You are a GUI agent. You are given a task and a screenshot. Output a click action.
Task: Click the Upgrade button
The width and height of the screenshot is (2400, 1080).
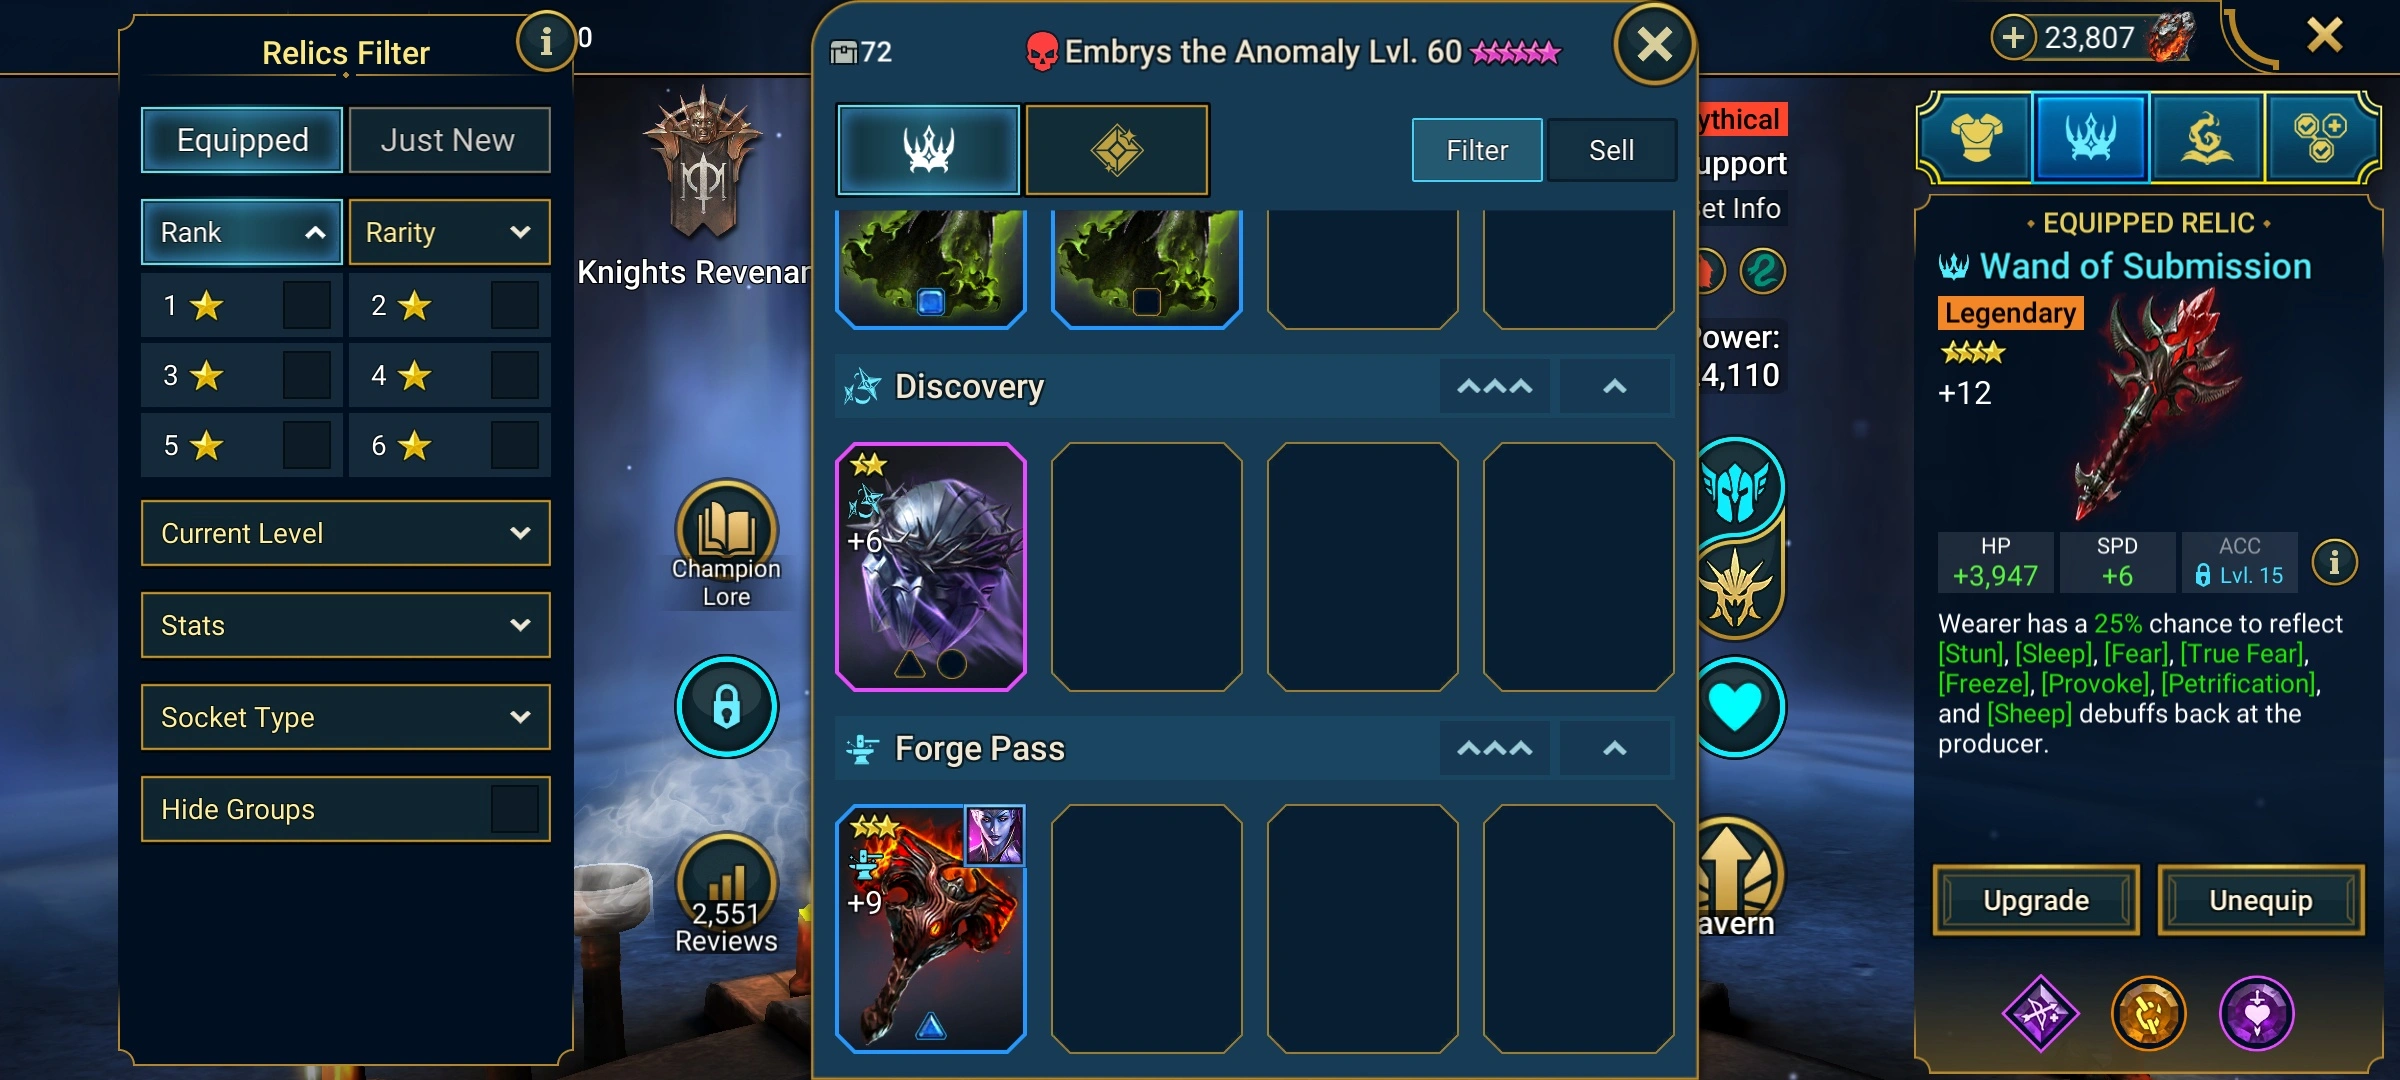[2036, 900]
